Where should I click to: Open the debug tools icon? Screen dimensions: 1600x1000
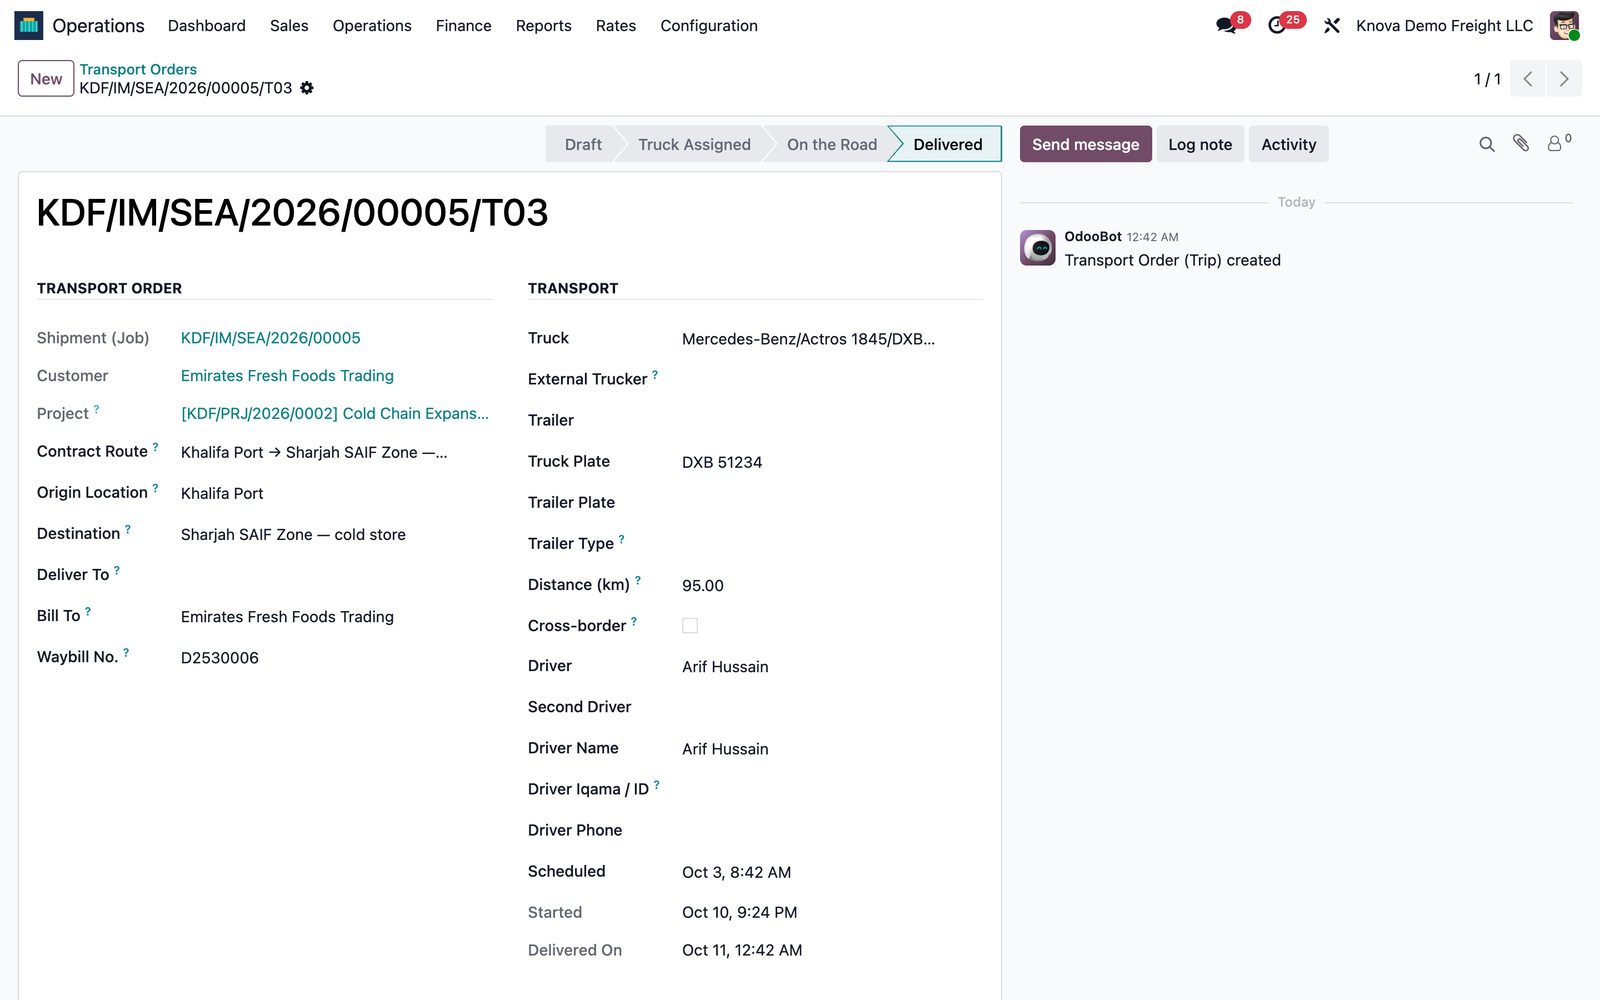pyautogui.click(x=1332, y=26)
